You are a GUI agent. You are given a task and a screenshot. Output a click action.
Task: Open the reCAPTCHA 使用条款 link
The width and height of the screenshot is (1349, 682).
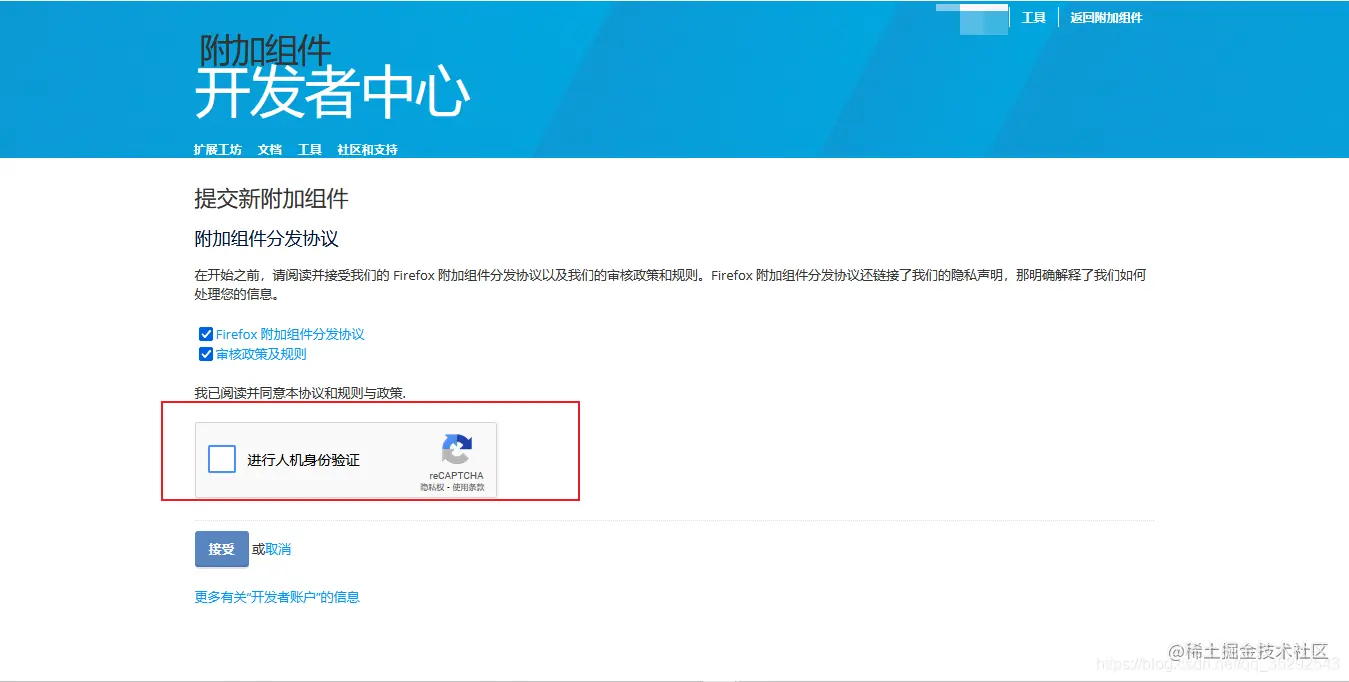pos(468,487)
